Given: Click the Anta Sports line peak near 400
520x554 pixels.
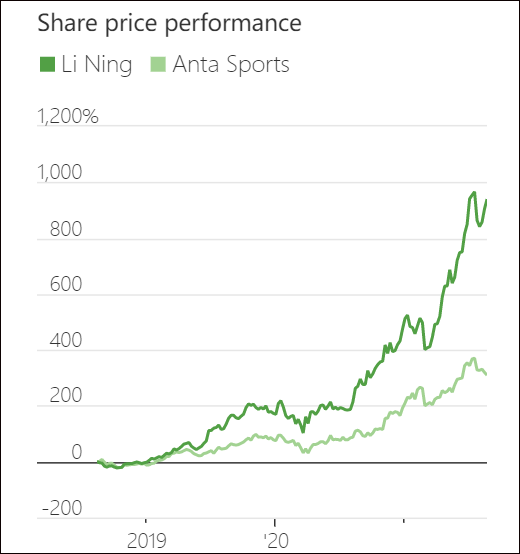Looking at the screenshot, I should click(474, 359).
